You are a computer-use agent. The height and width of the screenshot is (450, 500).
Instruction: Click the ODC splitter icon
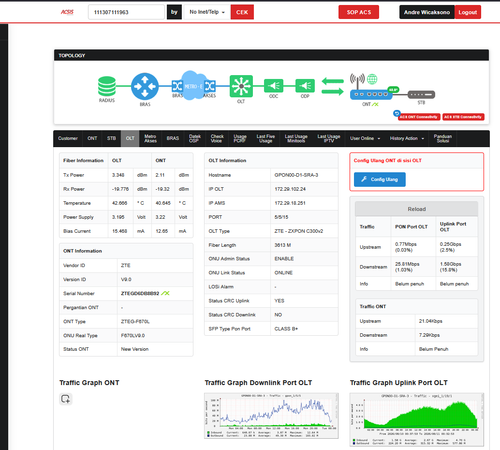(x=273, y=86)
